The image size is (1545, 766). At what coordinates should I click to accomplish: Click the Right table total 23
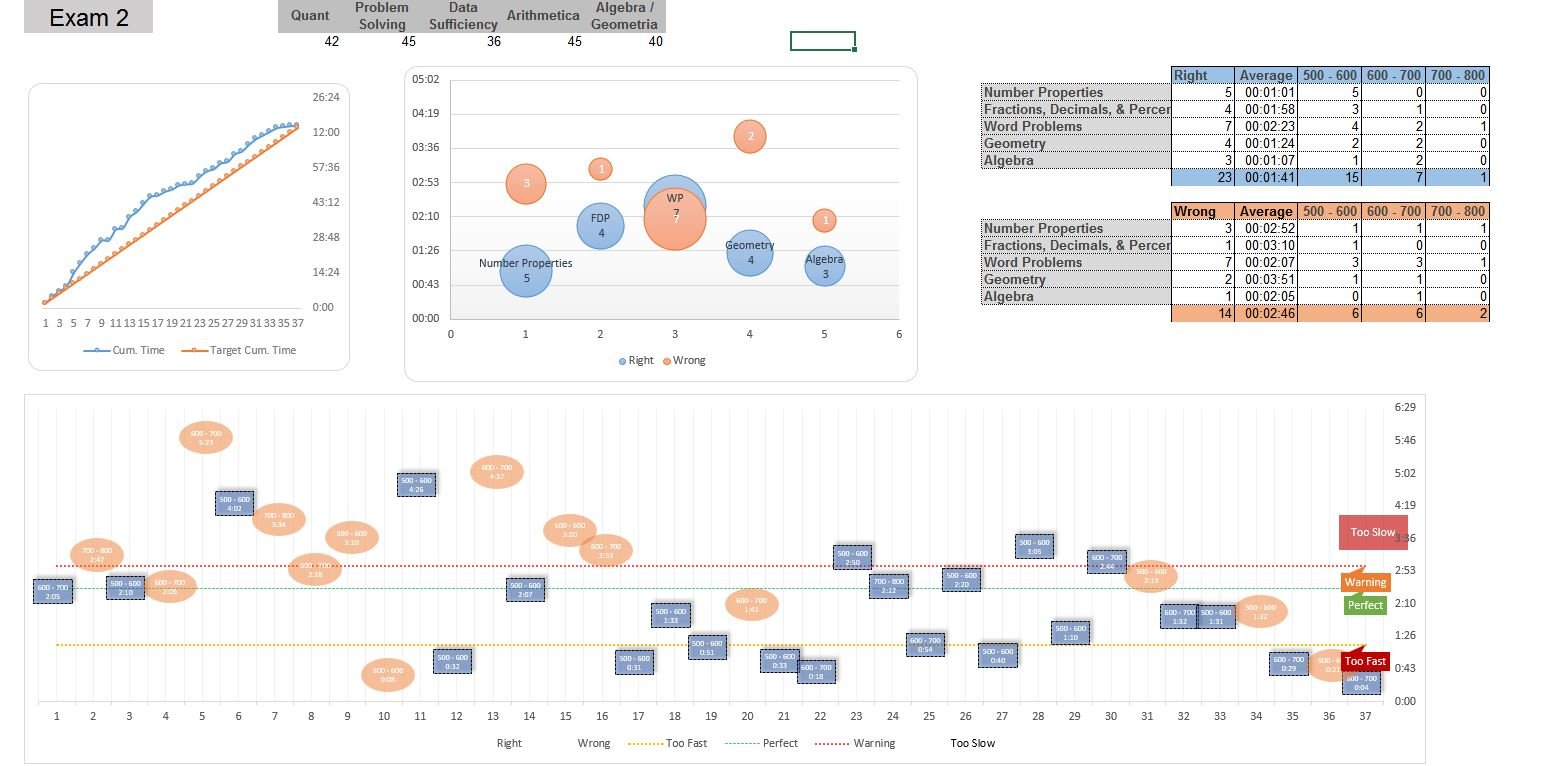tap(1203, 177)
